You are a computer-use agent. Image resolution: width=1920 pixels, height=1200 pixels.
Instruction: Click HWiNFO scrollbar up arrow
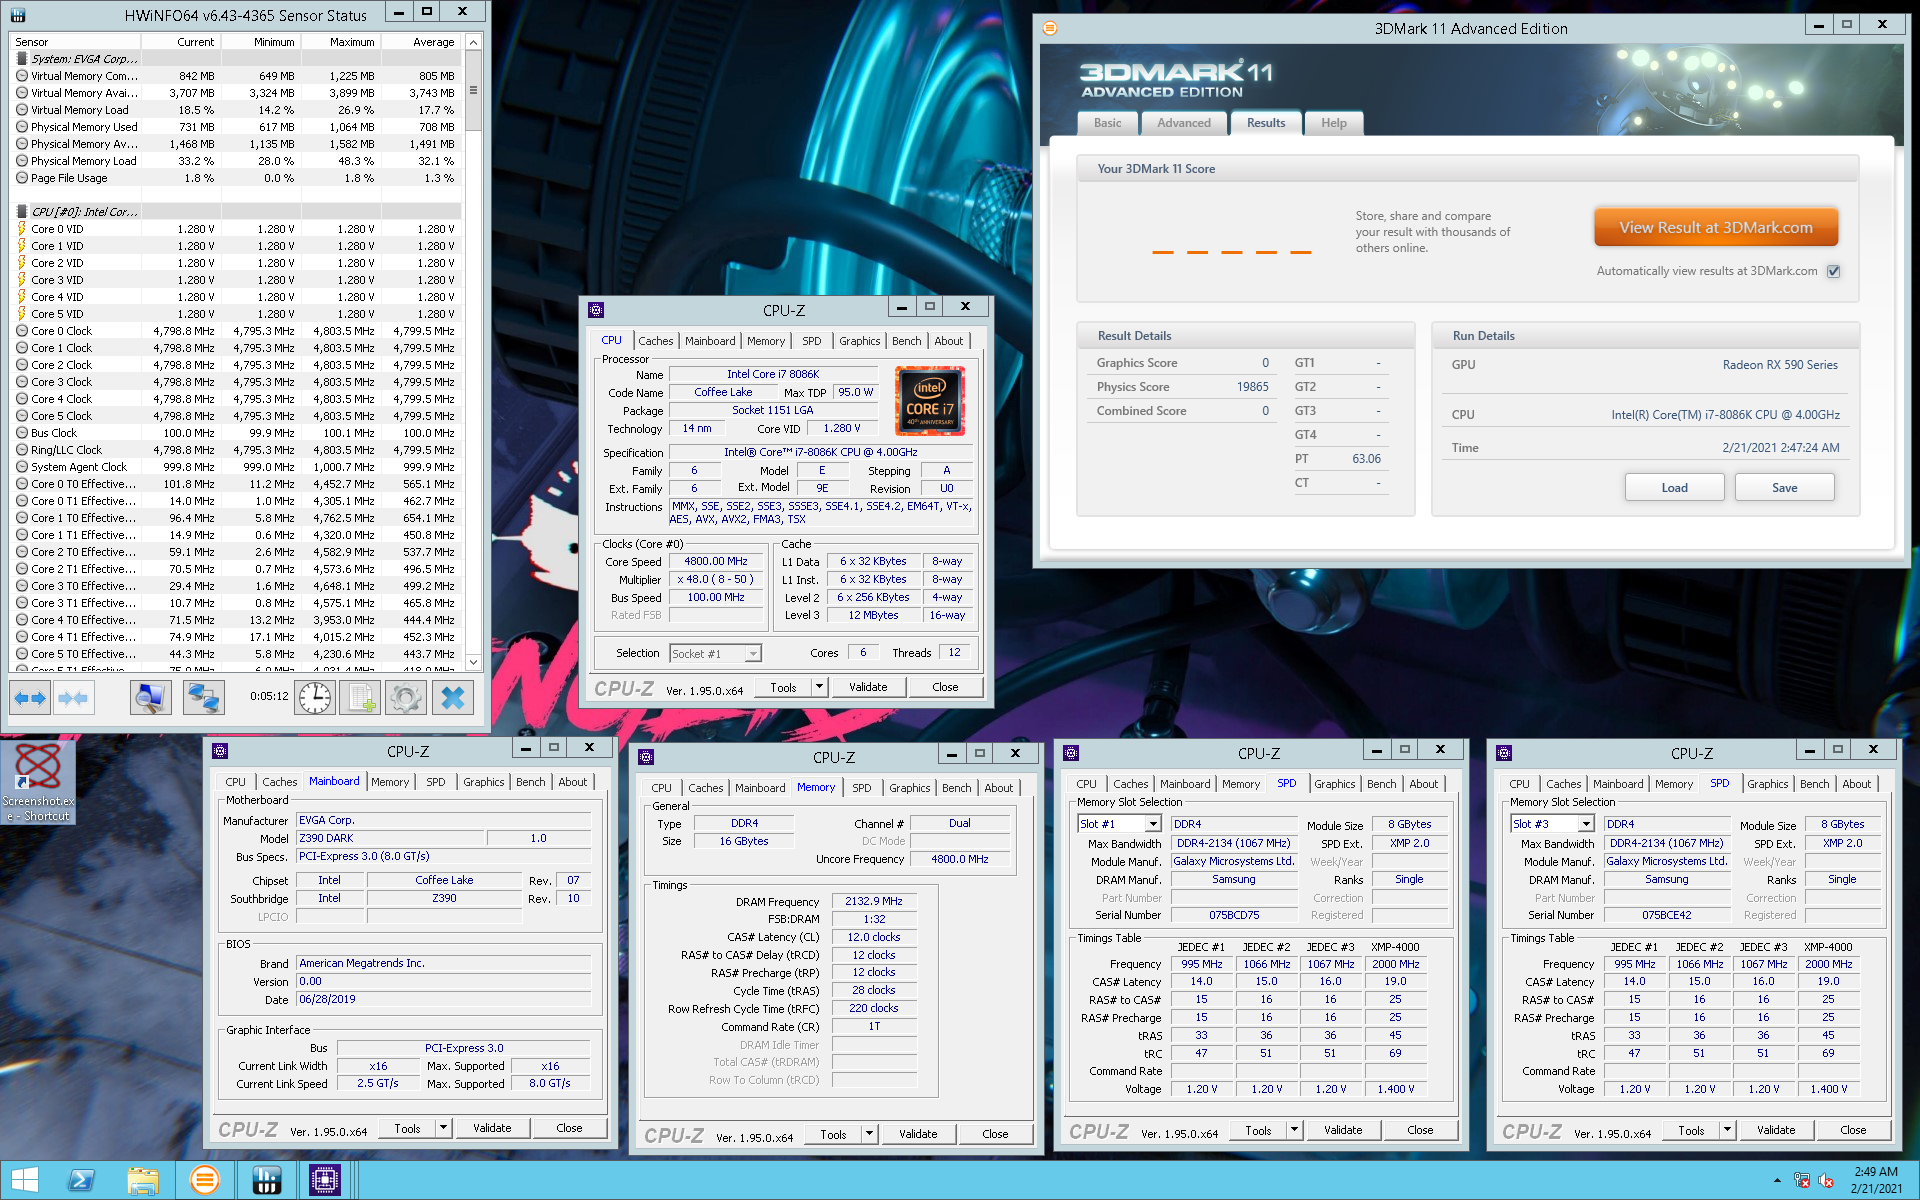coord(473,42)
